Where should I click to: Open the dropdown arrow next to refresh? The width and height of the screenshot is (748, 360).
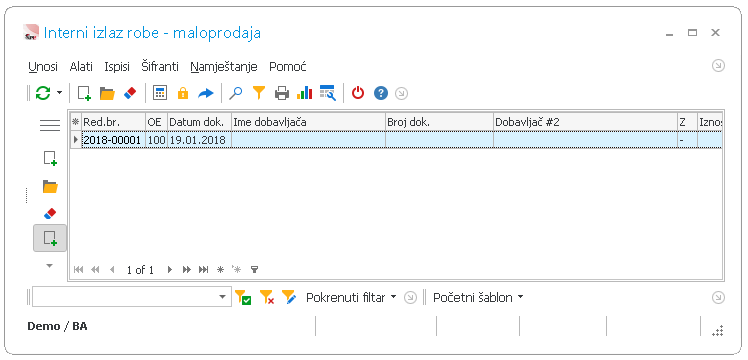[60, 93]
